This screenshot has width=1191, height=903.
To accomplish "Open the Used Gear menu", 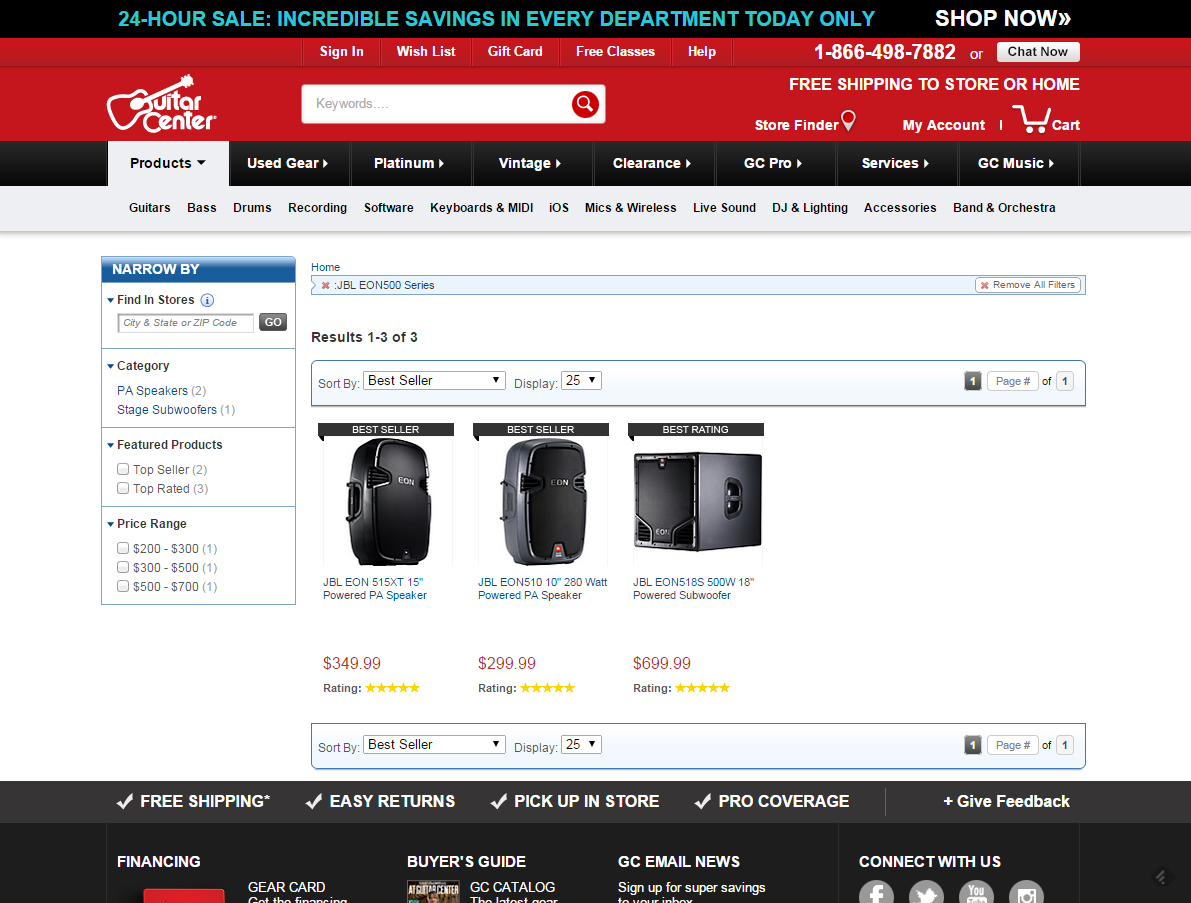I will 287,163.
